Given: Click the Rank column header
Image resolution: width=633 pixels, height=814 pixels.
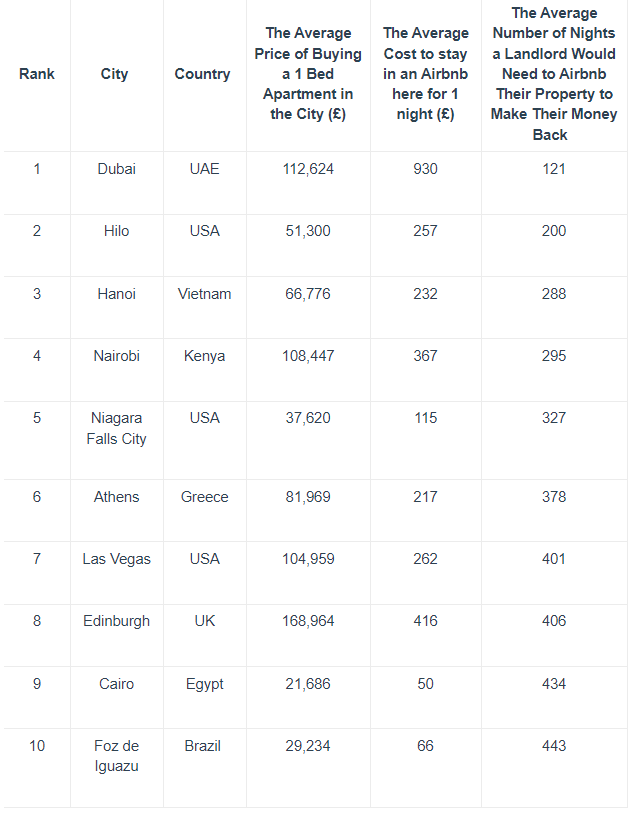Looking at the screenshot, I should pyautogui.click(x=37, y=74).
